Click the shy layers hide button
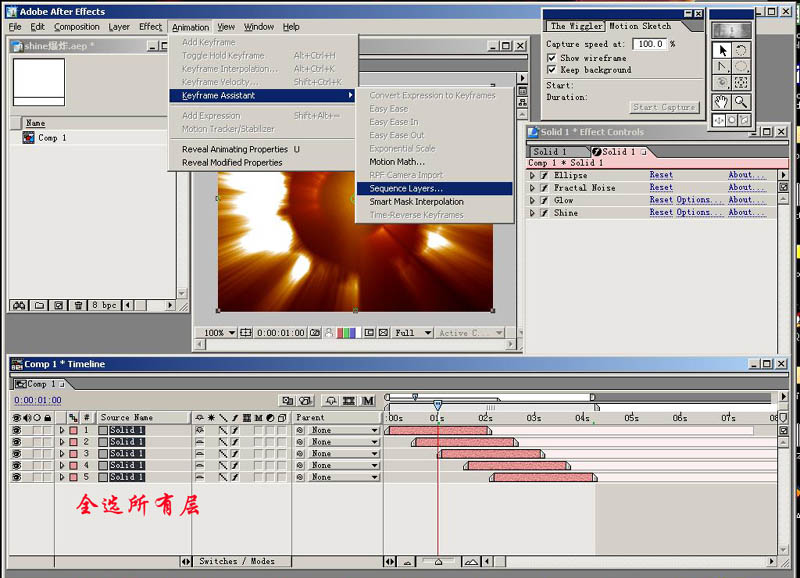 pos(331,401)
